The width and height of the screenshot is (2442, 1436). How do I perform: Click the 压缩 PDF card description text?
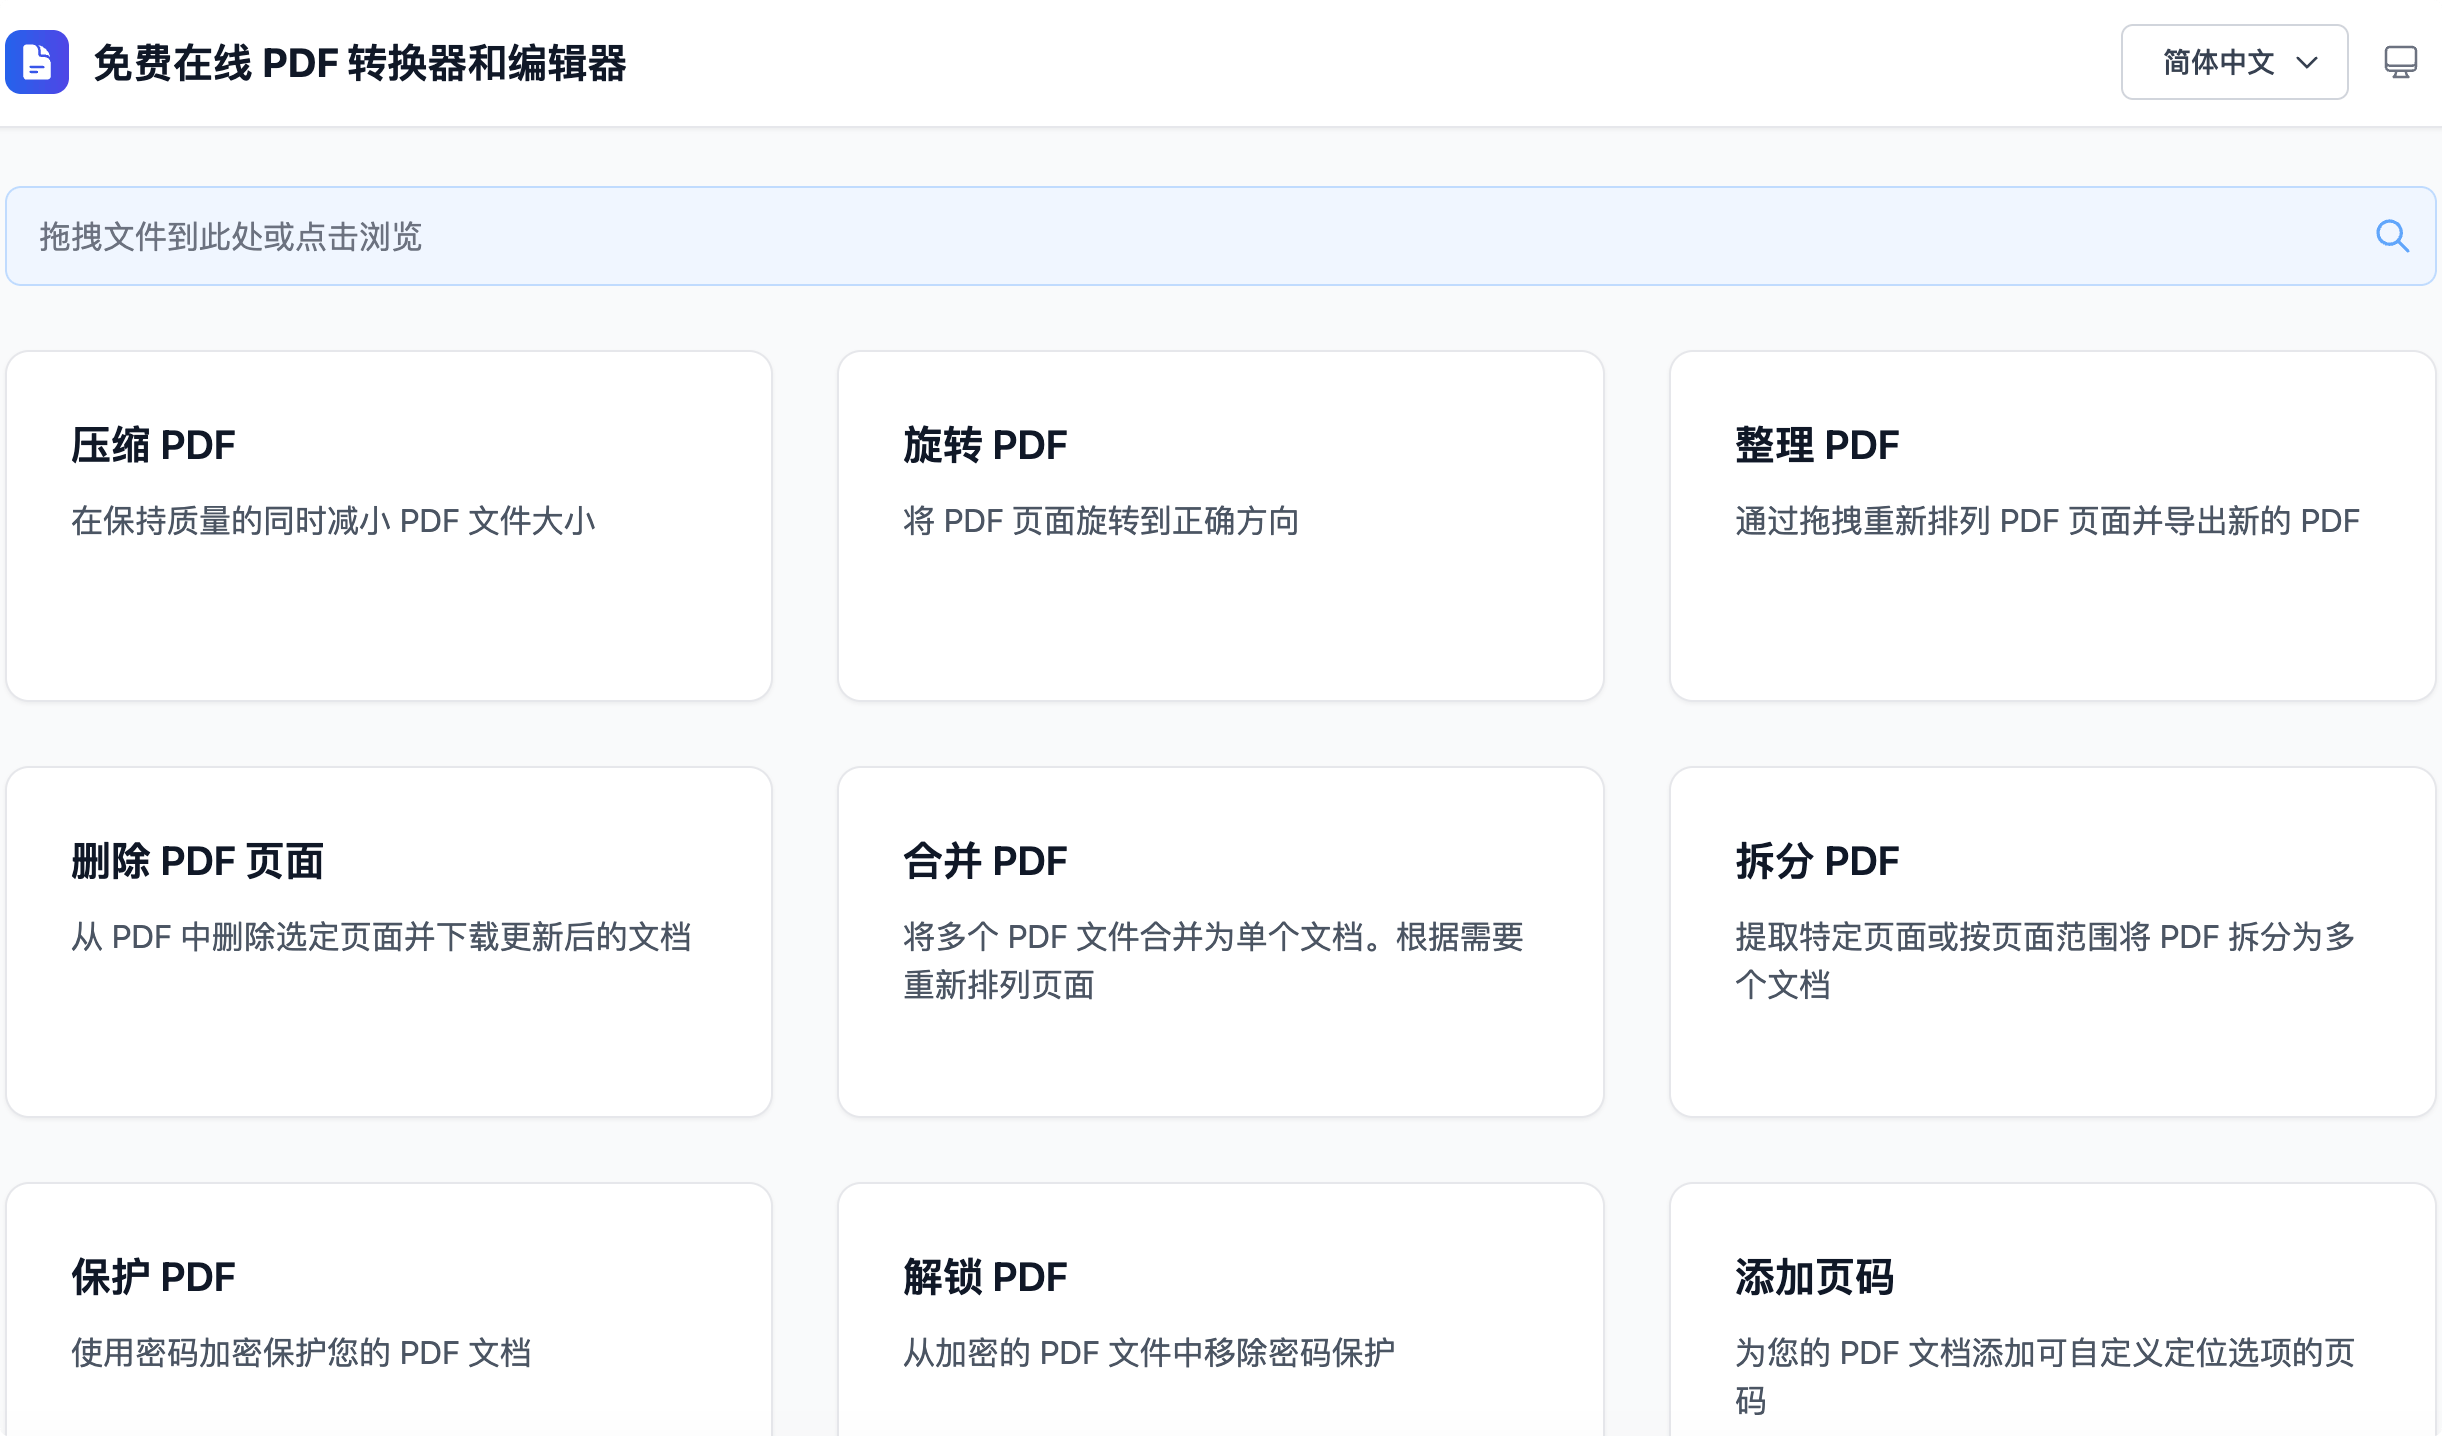pyautogui.click(x=333, y=521)
